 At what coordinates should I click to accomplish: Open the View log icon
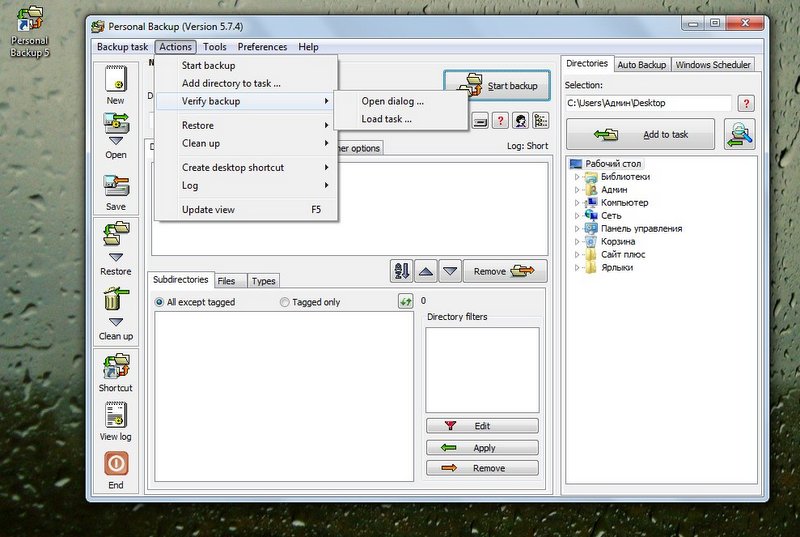pos(116,415)
